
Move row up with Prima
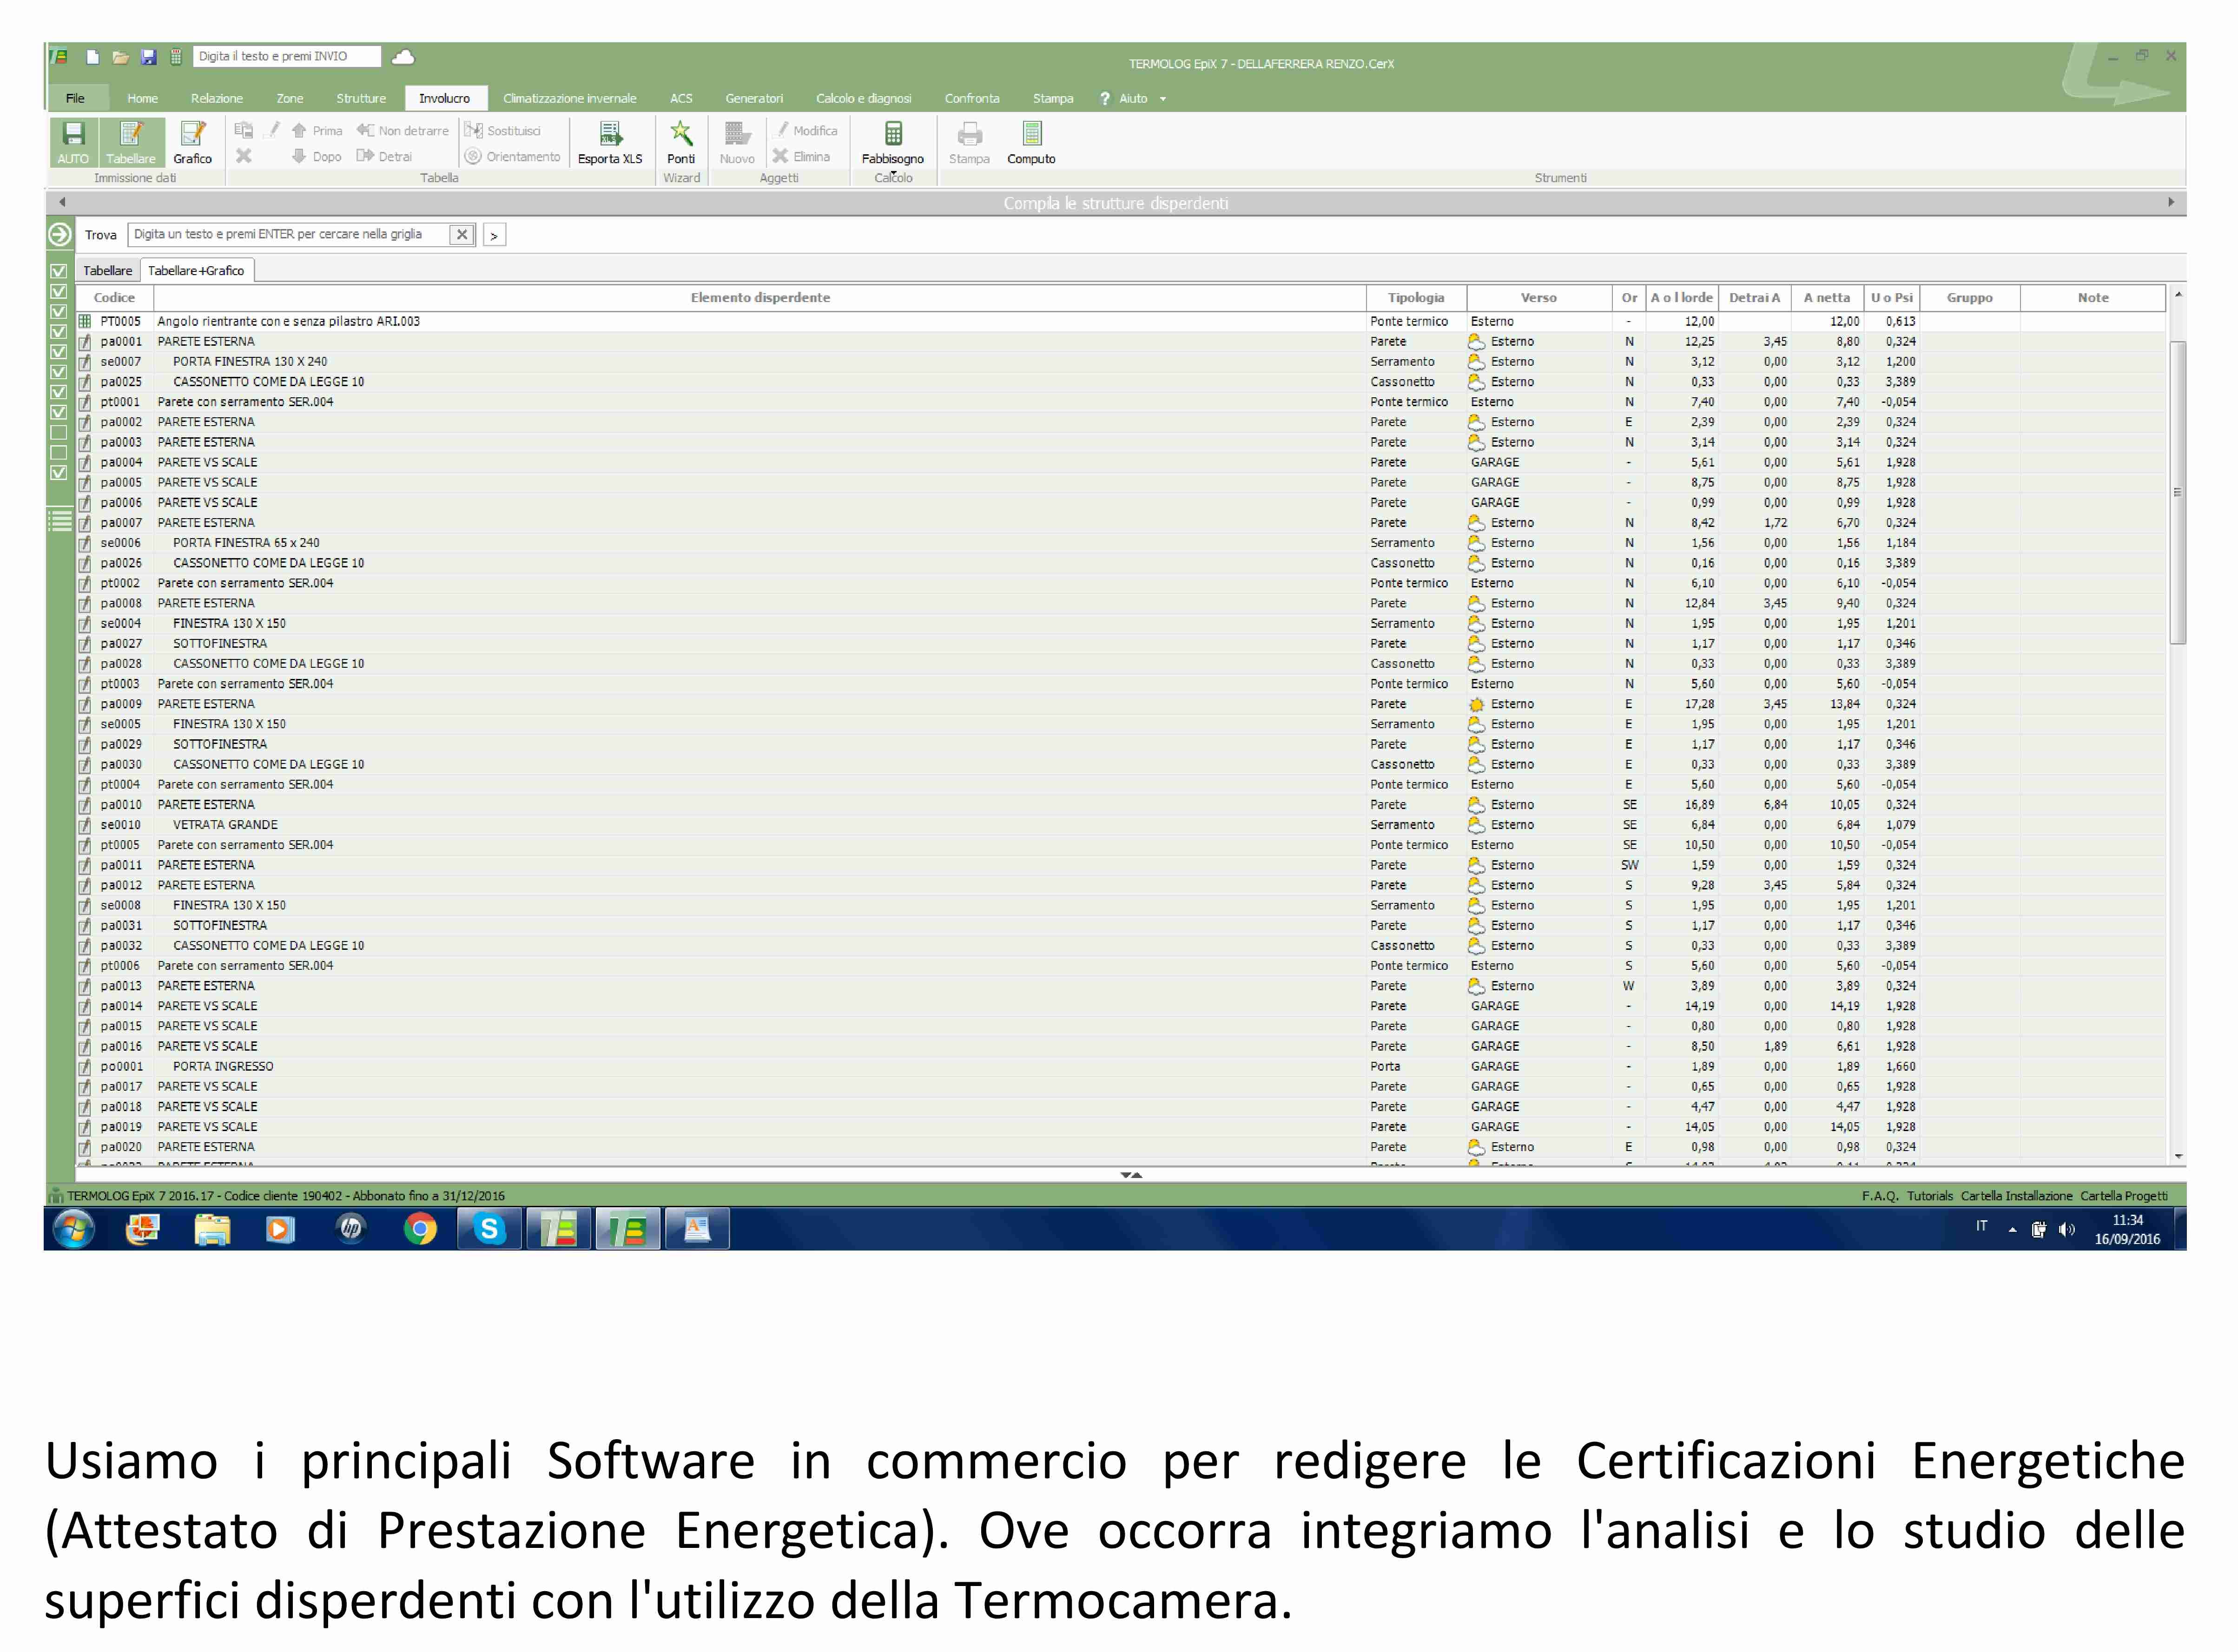tap(317, 131)
